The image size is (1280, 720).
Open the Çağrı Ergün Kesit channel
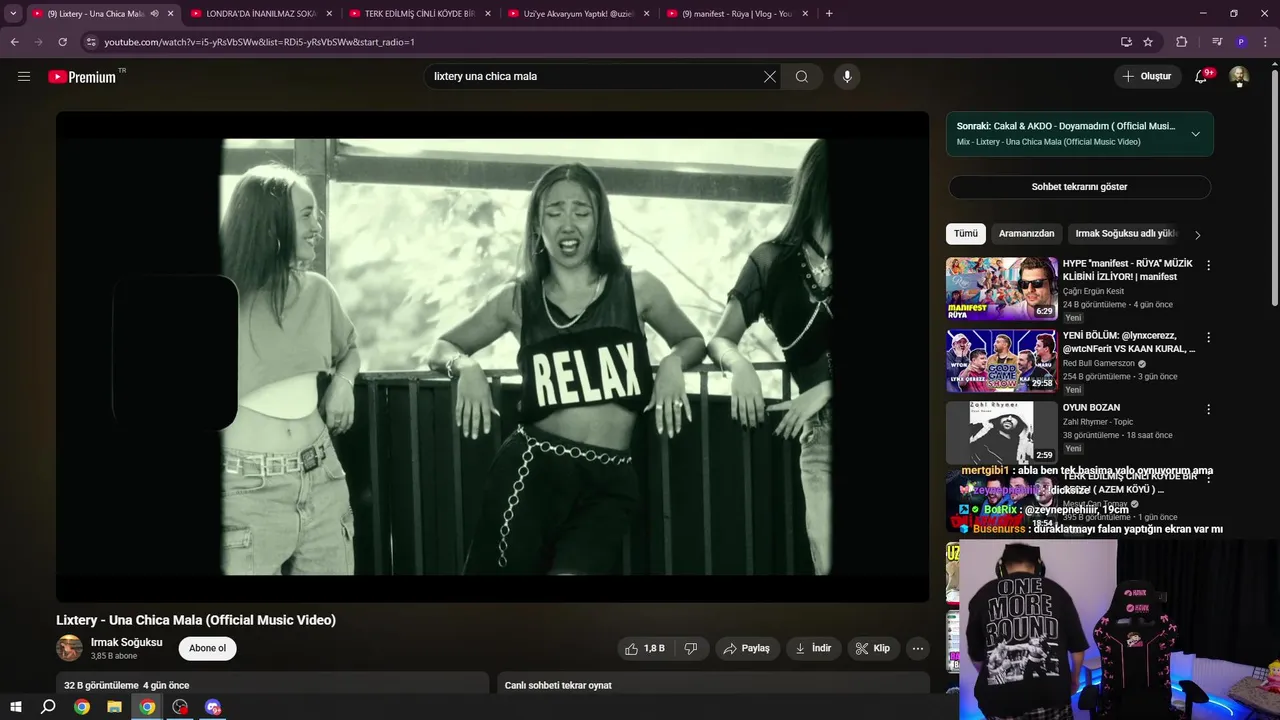1093,292
